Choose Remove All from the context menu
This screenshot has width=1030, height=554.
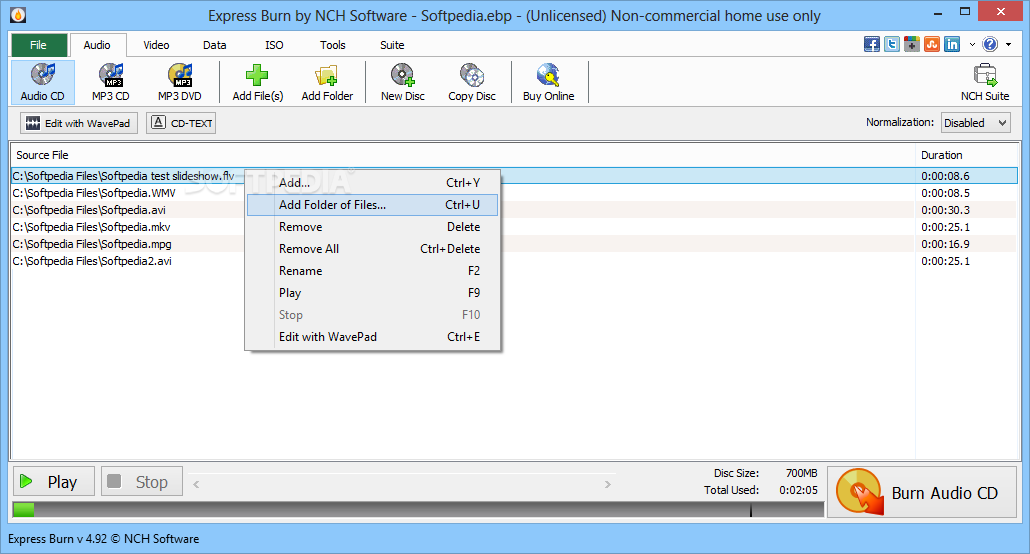[372, 249]
